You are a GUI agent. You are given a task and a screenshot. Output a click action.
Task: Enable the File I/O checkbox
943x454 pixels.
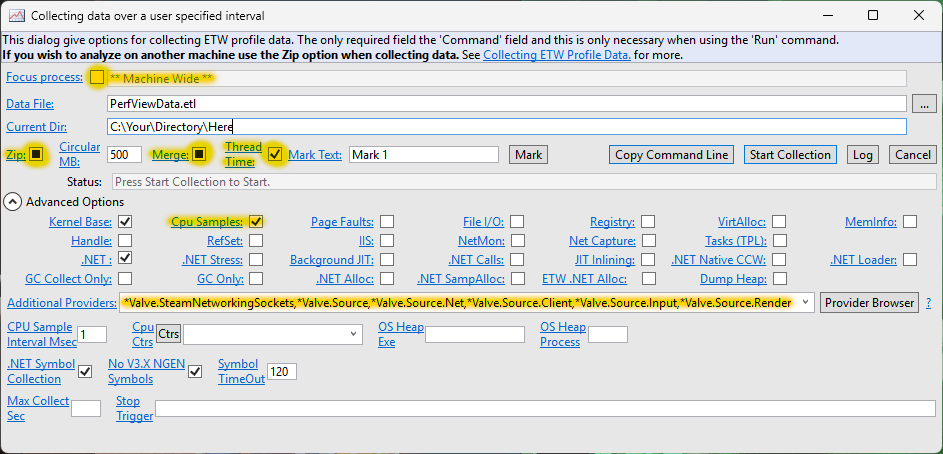[516, 222]
